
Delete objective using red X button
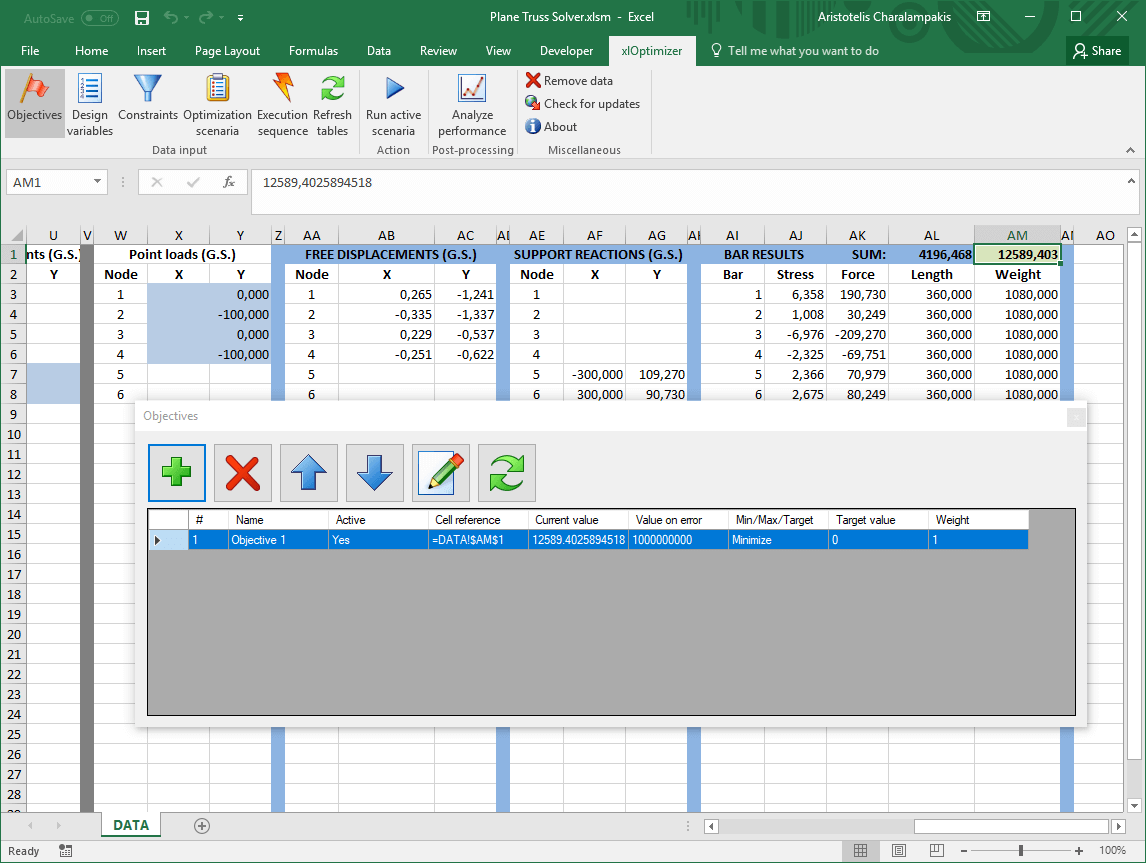click(243, 473)
